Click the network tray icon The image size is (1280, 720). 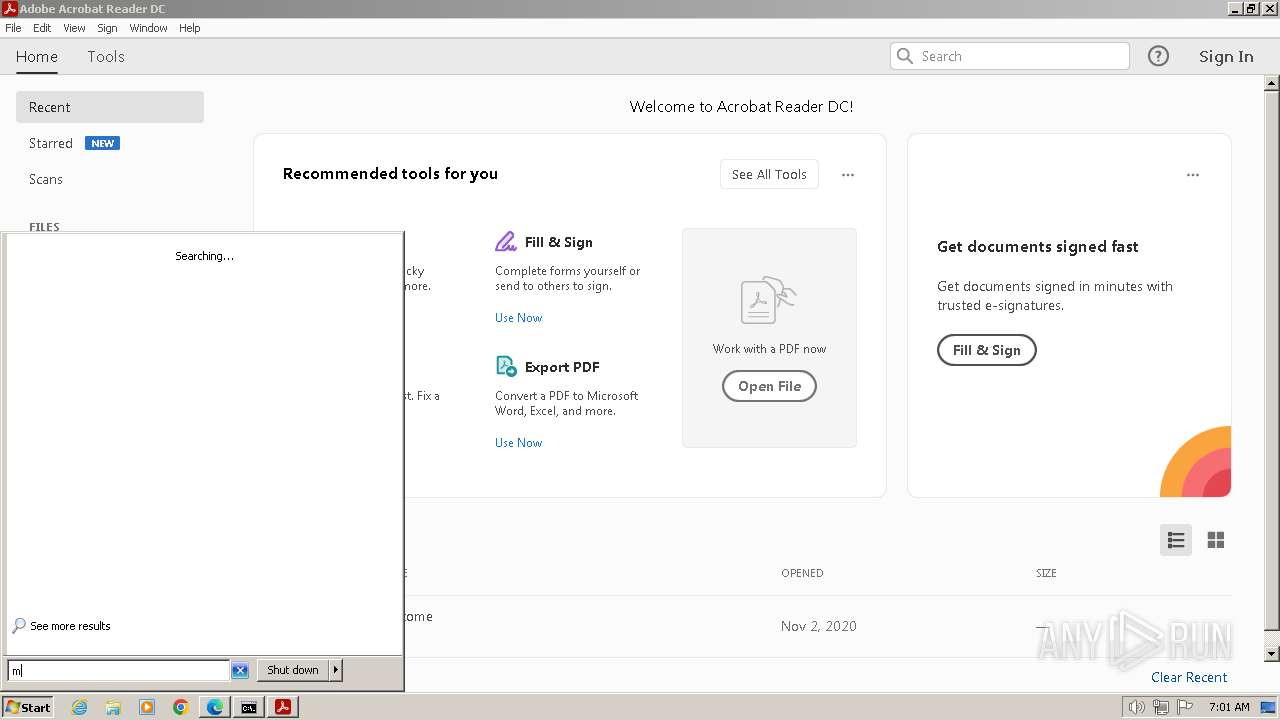coord(1161,707)
